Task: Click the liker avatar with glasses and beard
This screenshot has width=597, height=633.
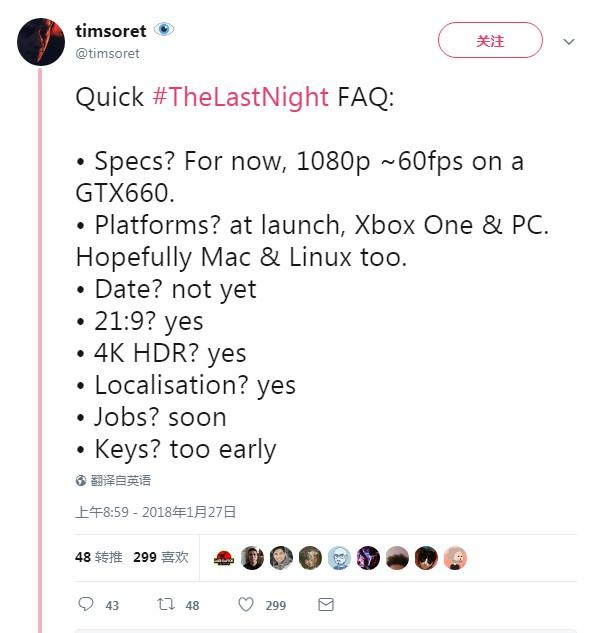Action: (x=339, y=558)
